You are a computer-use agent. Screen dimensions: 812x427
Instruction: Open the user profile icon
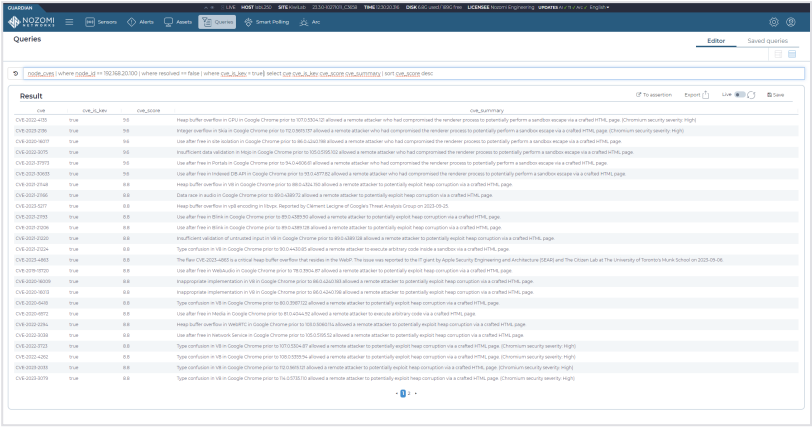(x=791, y=22)
